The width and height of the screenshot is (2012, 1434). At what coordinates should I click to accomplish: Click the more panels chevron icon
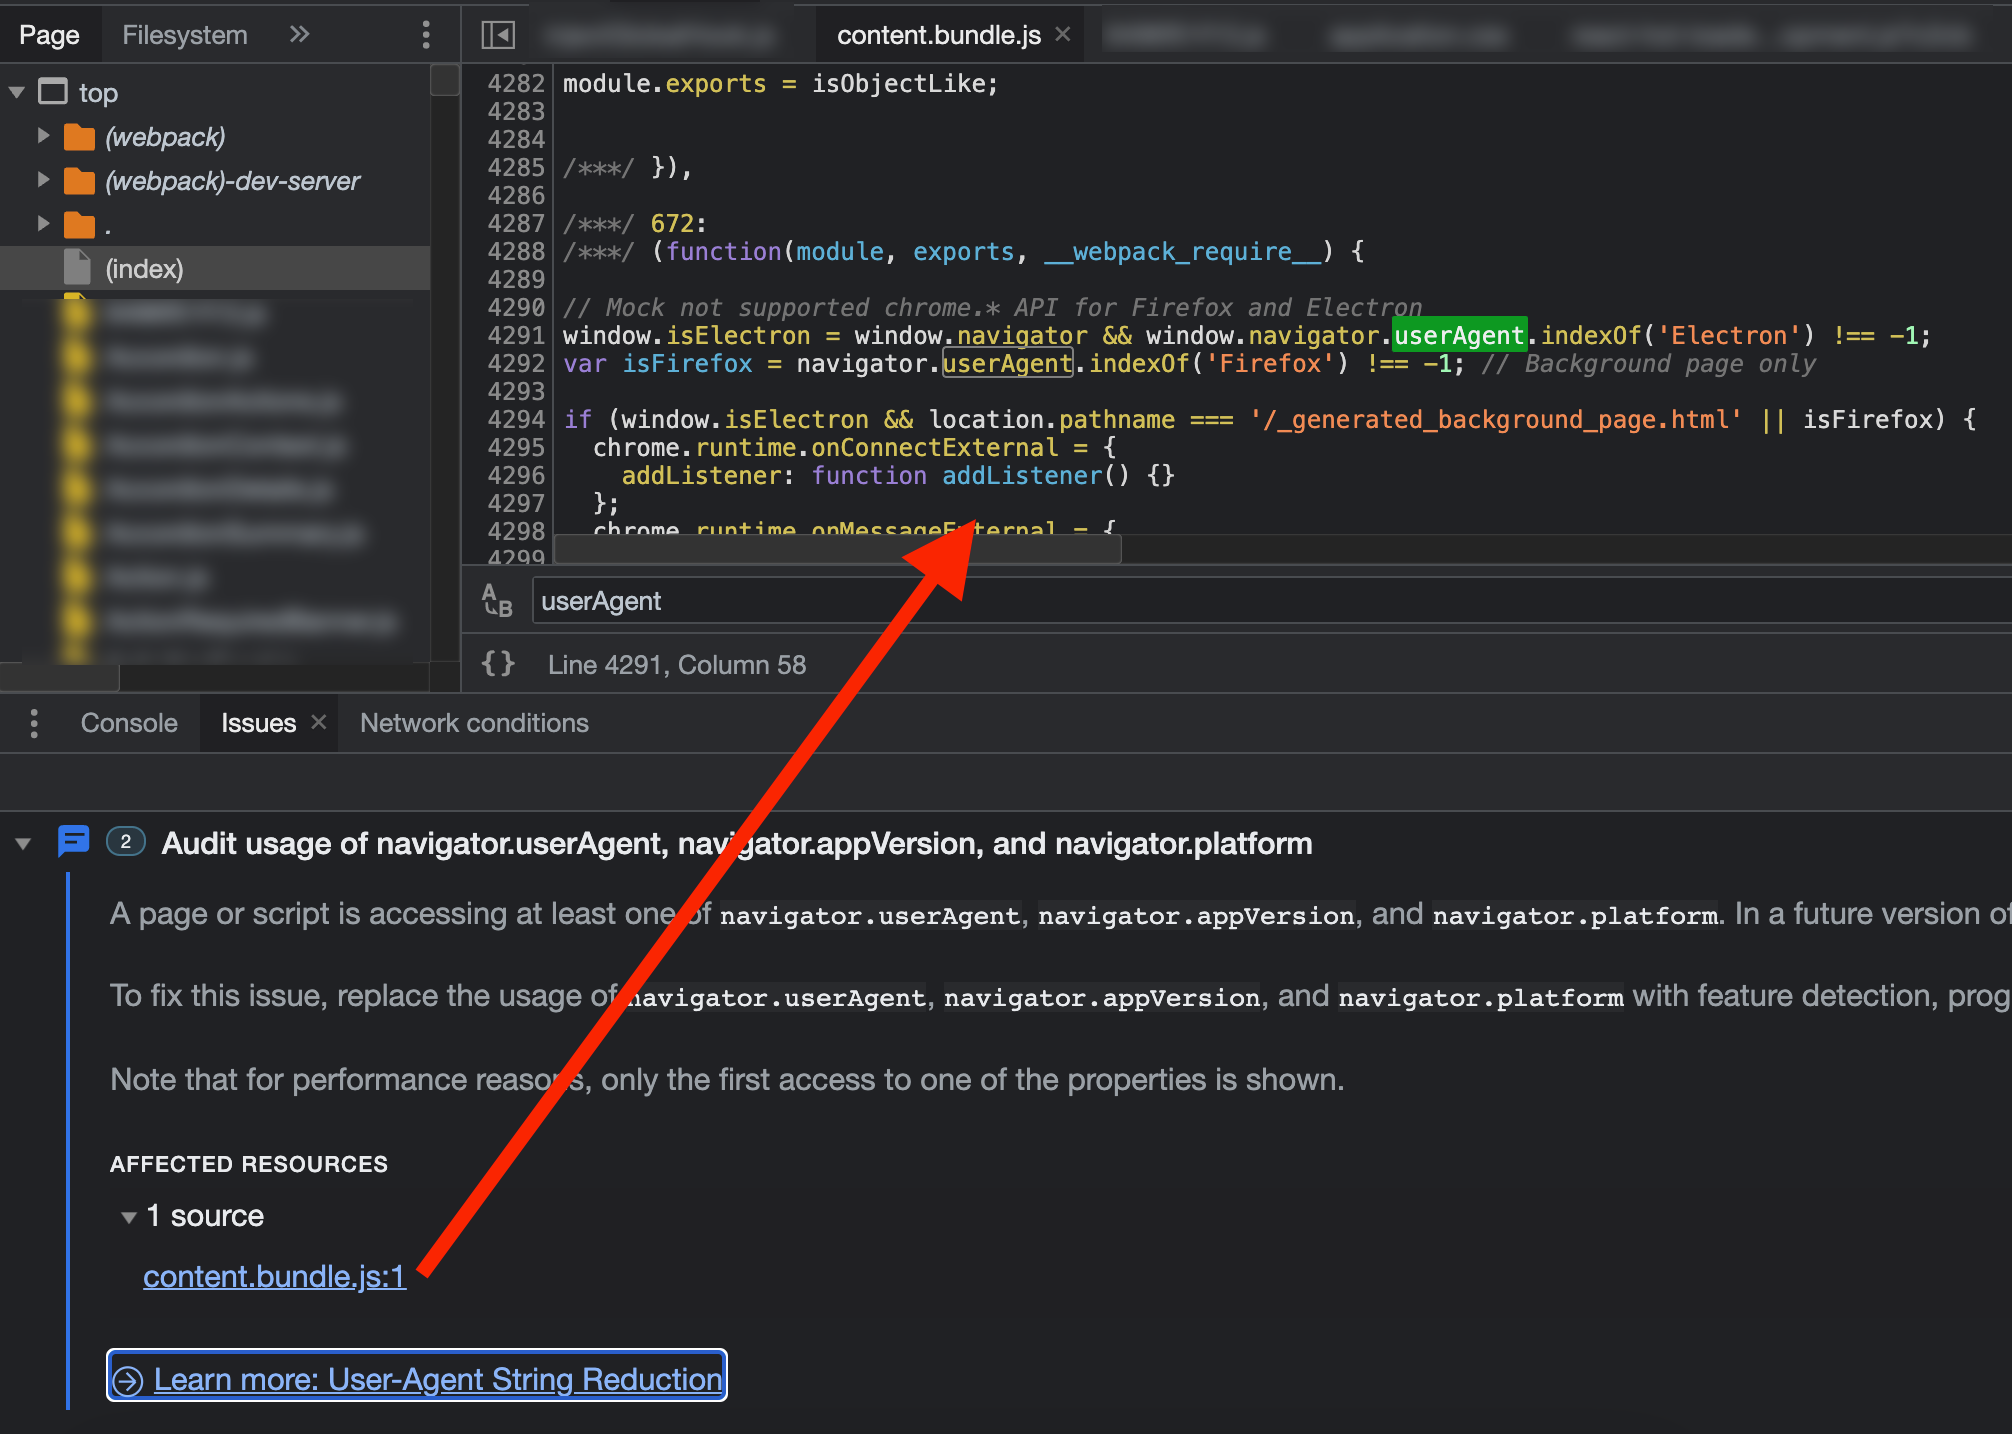pyautogui.click(x=298, y=33)
